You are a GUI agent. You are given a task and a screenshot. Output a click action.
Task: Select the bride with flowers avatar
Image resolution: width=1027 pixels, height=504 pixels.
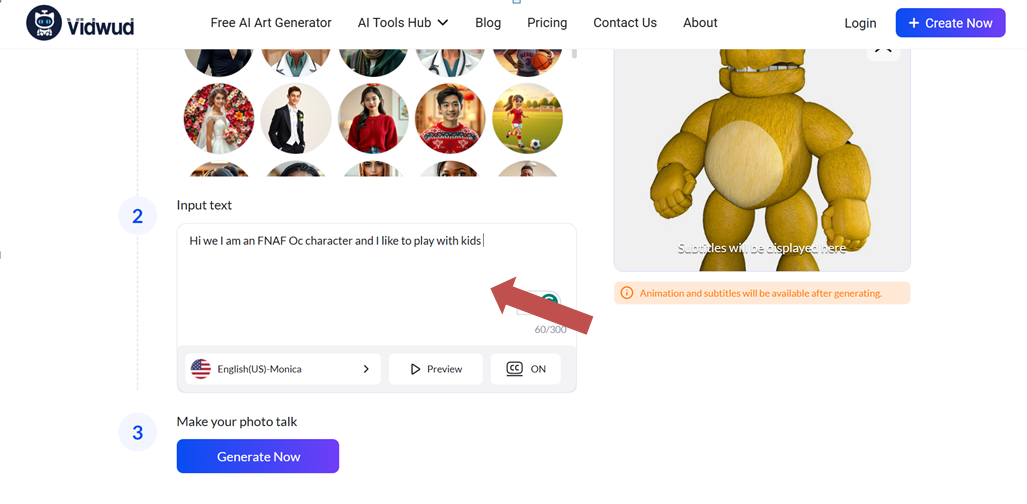point(219,119)
